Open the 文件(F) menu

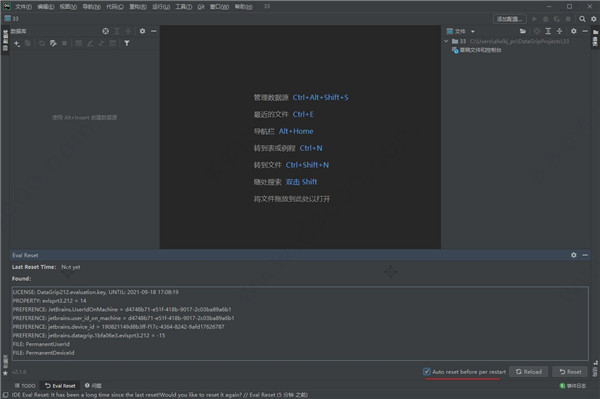(23, 7)
